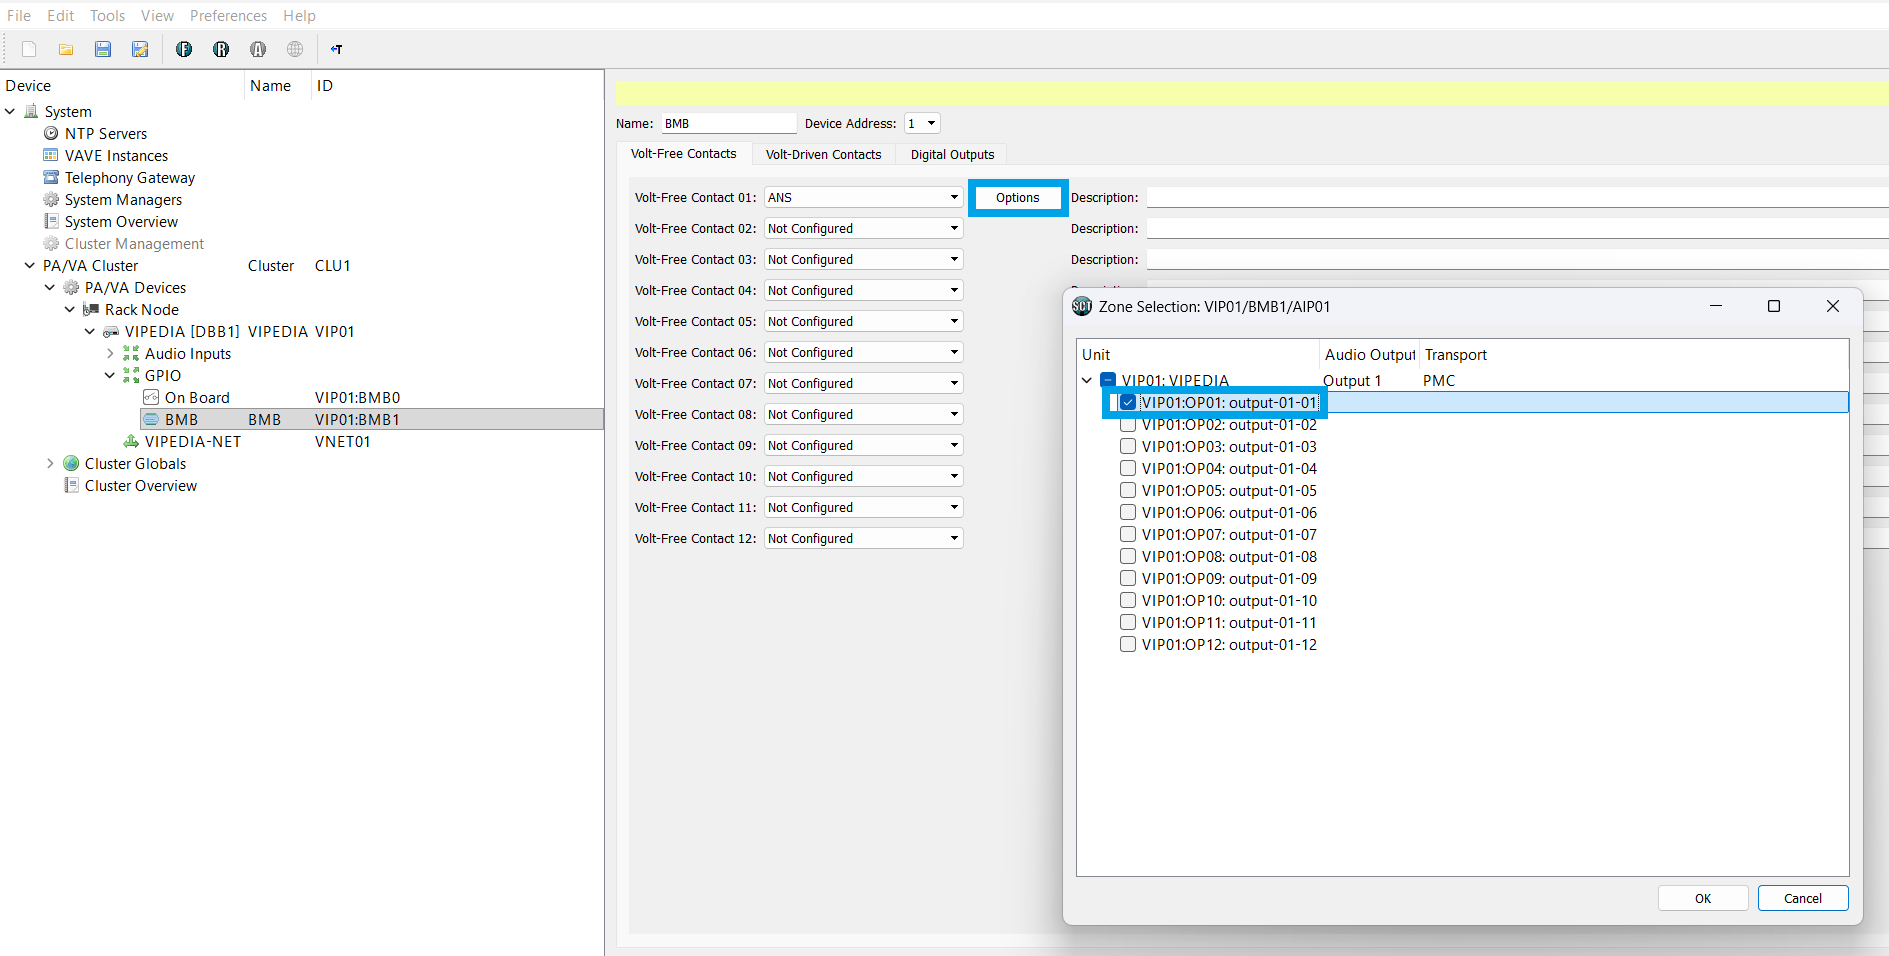Click the VIPEDIA-NET network icon

(131, 441)
